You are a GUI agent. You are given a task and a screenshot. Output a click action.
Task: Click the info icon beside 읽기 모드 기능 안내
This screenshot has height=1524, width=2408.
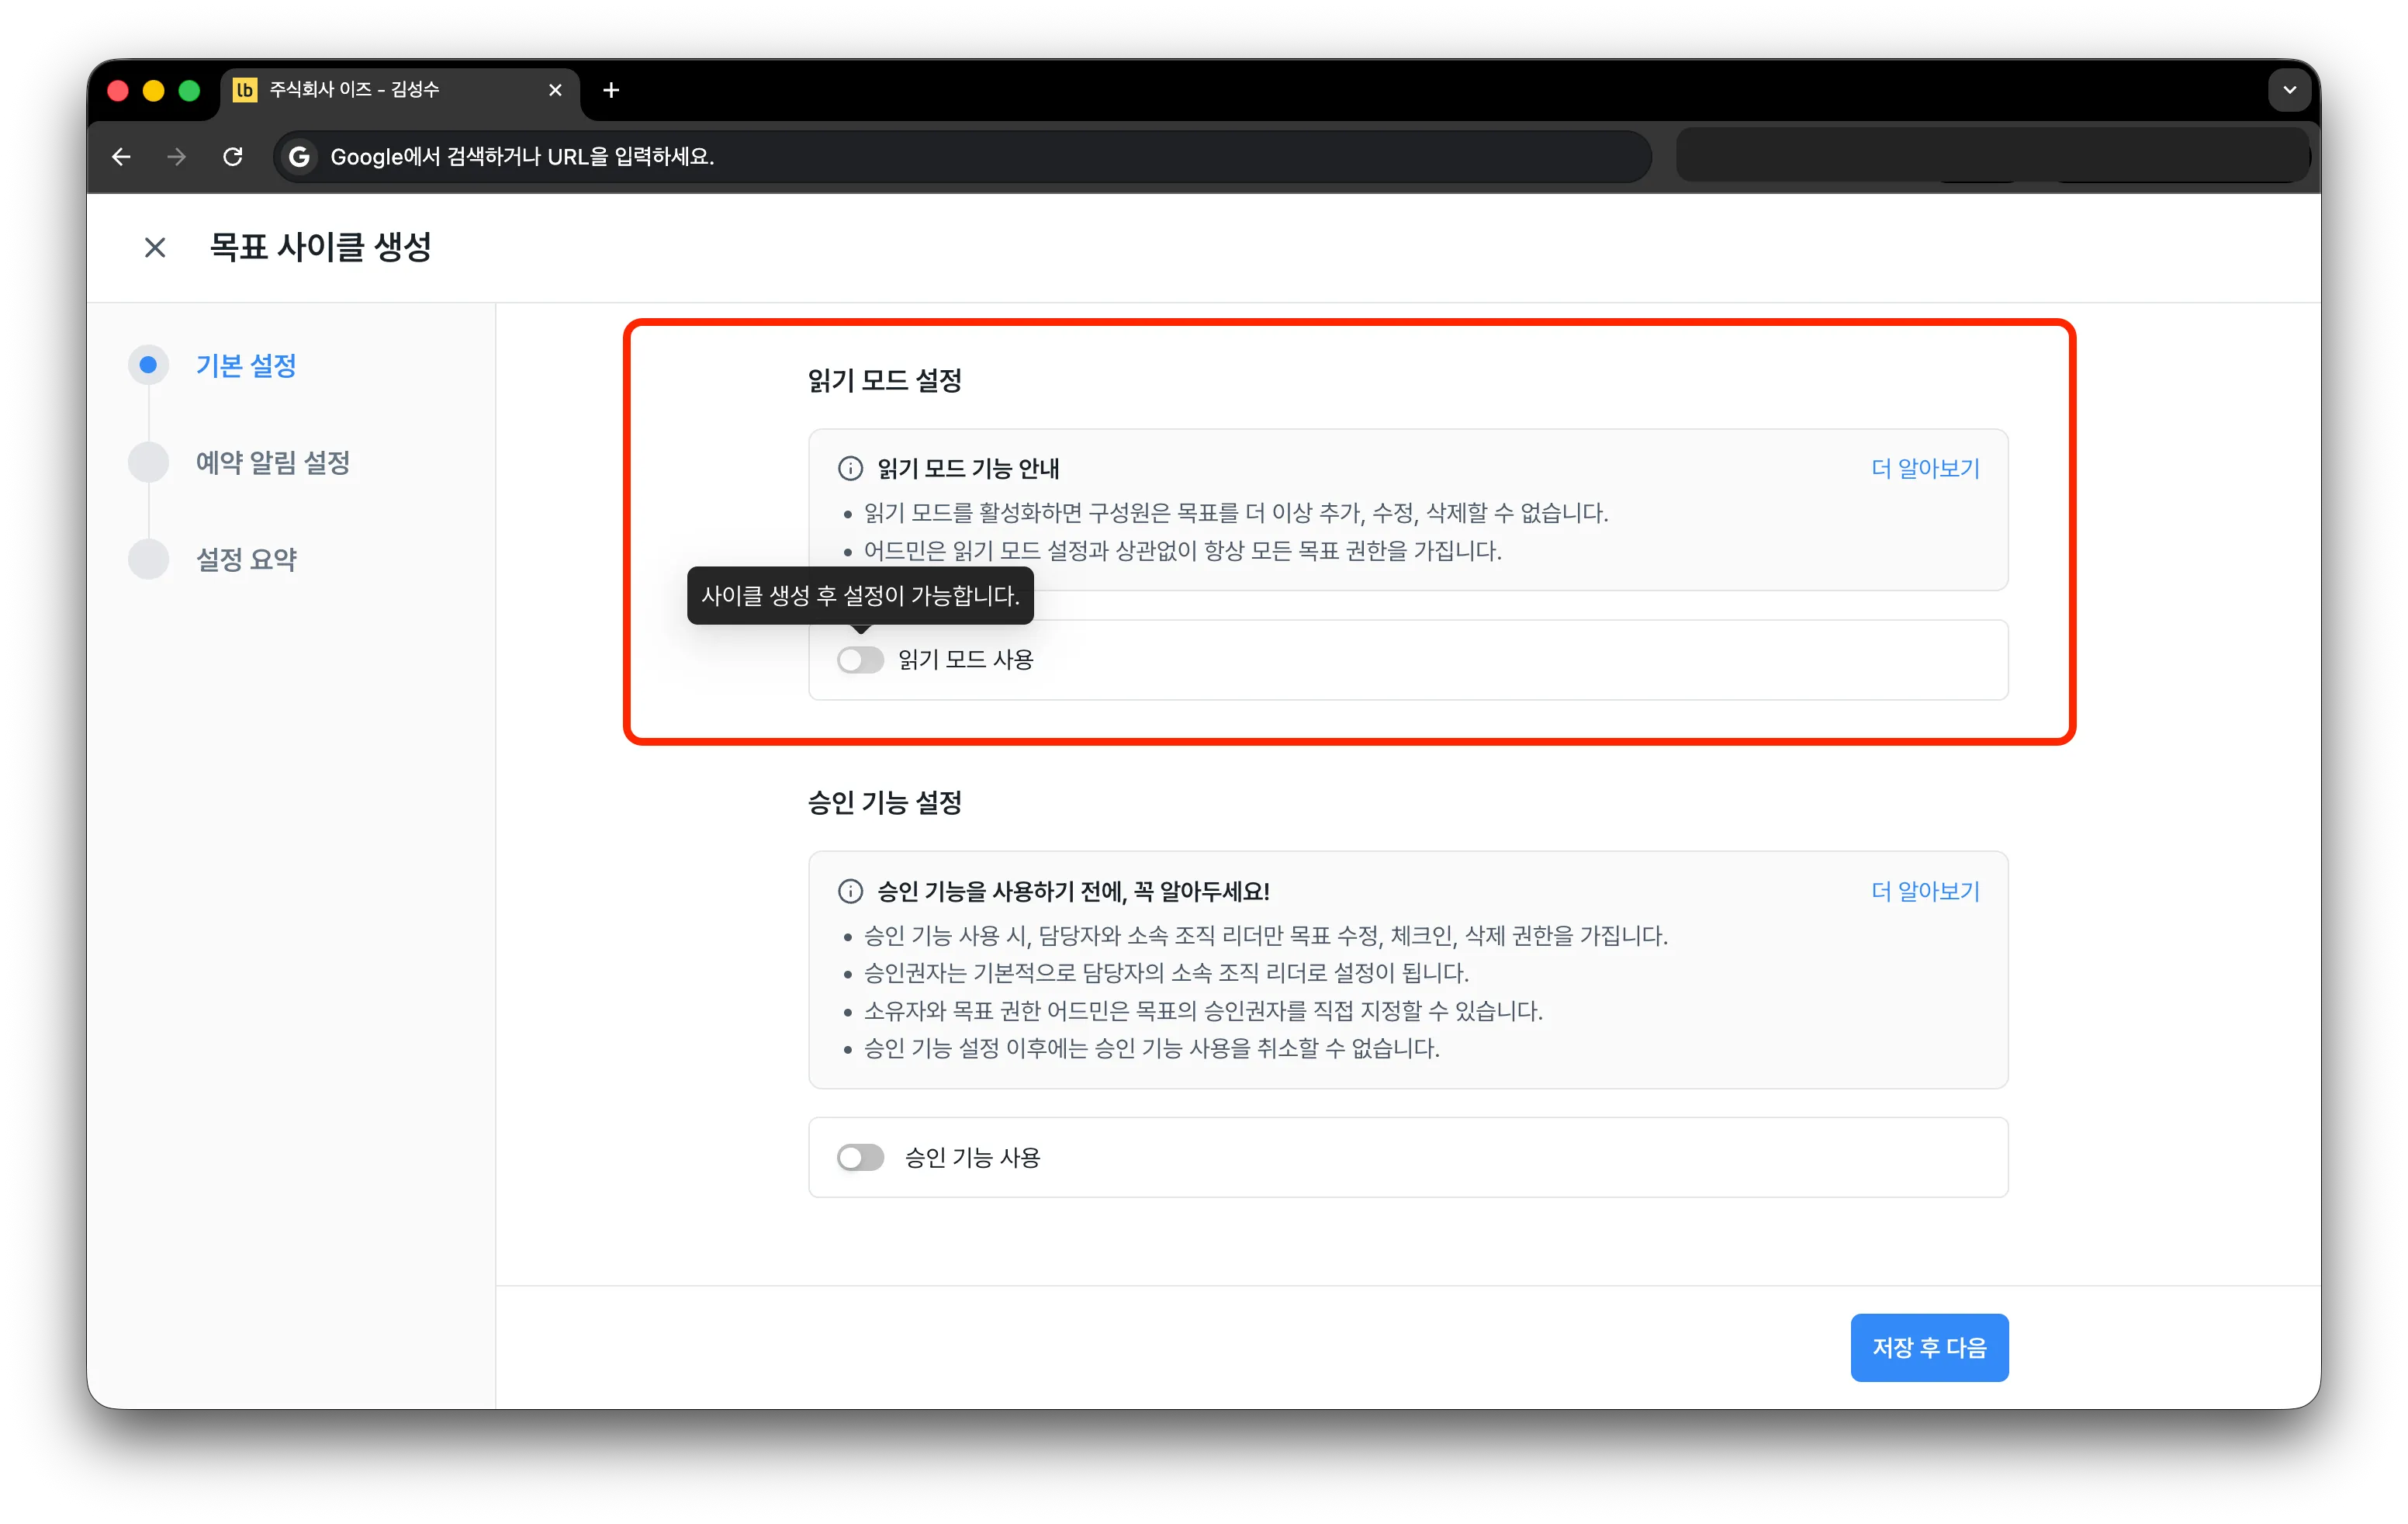point(850,468)
